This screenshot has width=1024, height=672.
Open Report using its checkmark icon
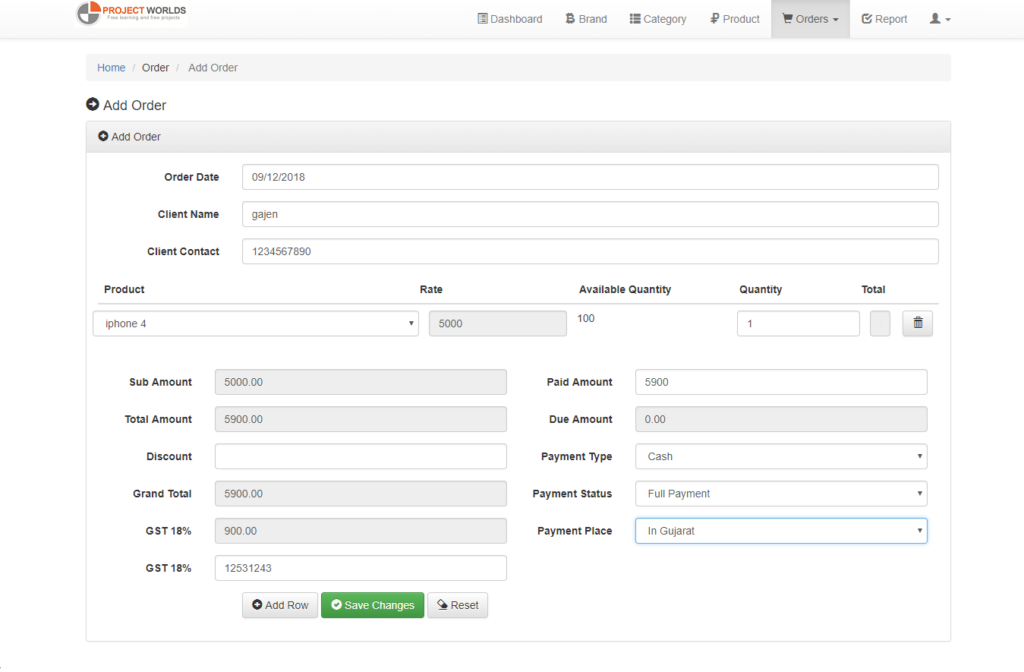(866, 18)
